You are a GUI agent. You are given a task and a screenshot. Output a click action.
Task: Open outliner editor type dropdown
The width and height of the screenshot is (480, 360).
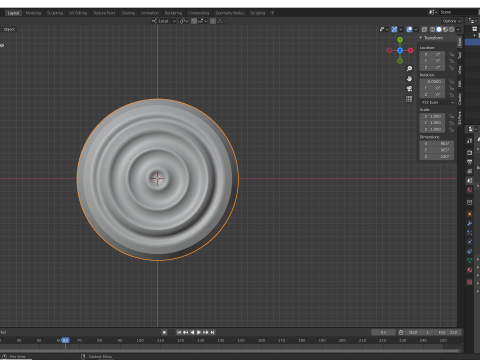[473, 21]
